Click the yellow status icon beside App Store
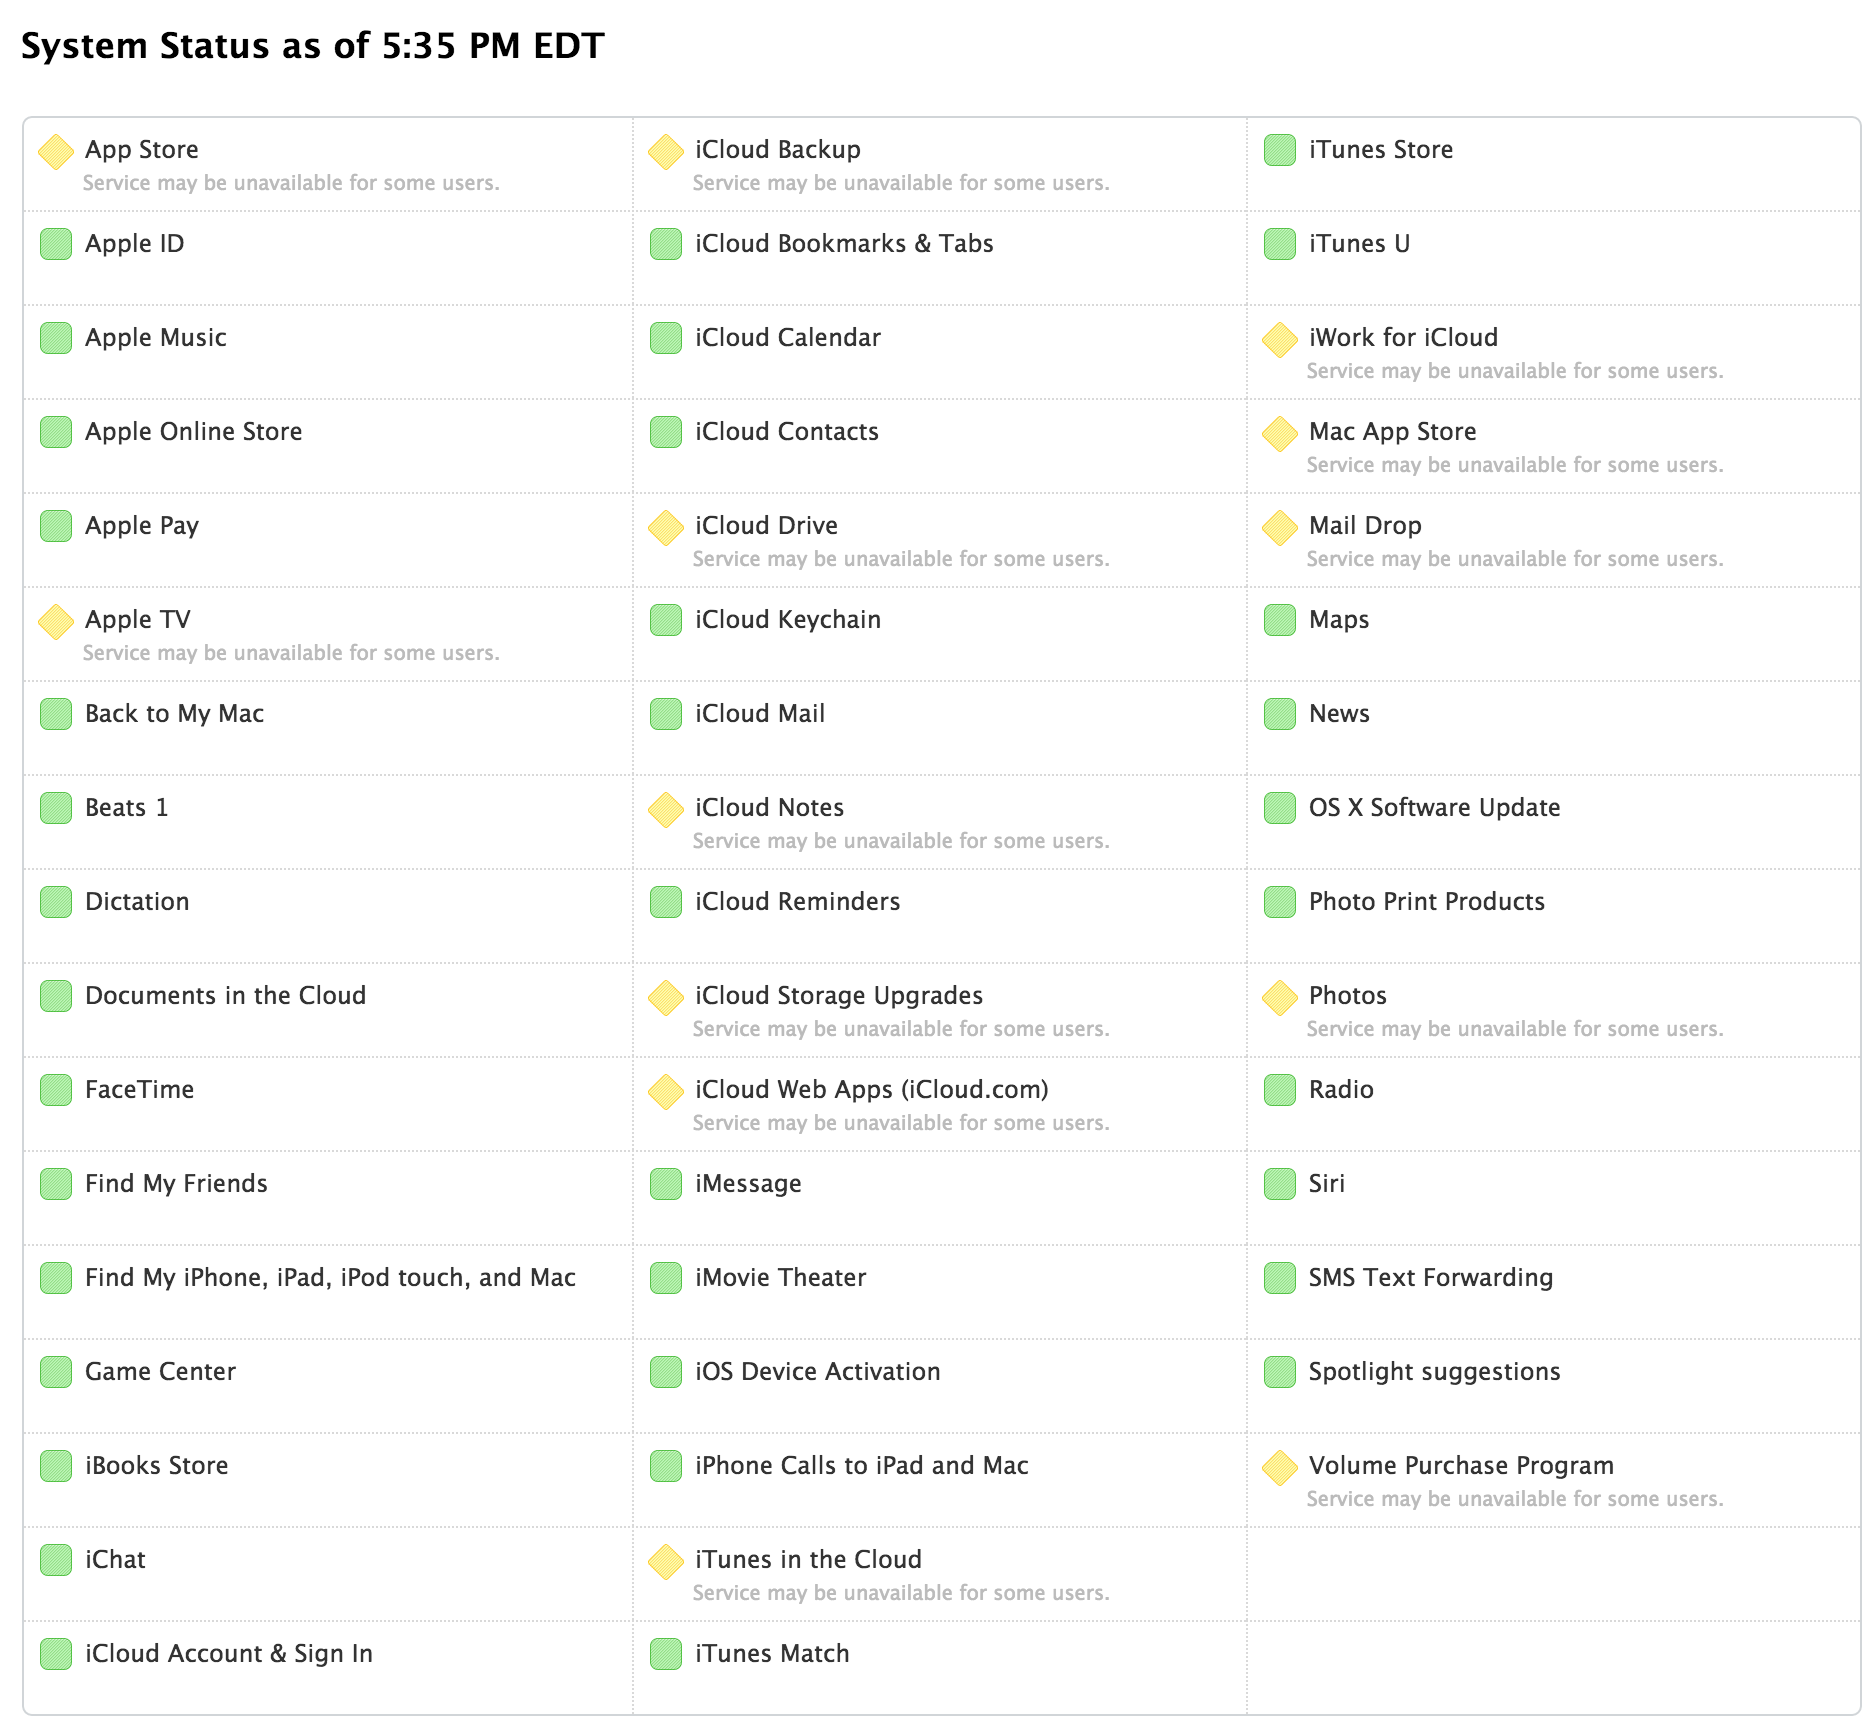1874x1728 pixels. coord(56,152)
